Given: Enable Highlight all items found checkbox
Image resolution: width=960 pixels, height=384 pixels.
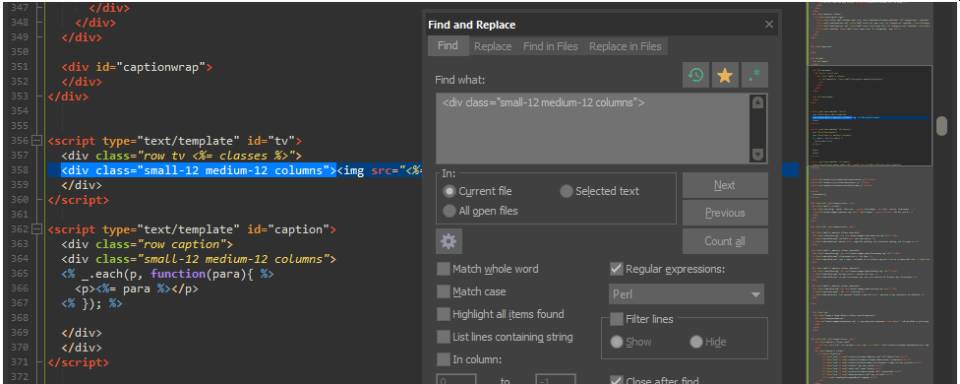Looking at the screenshot, I should 443,314.
